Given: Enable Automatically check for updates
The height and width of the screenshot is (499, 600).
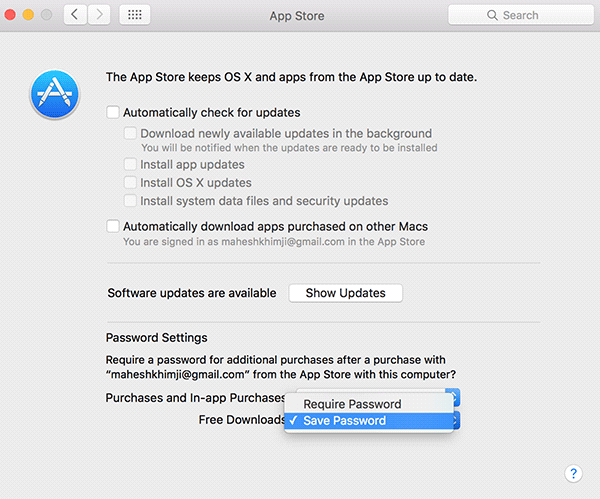Looking at the screenshot, I should point(114,113).
